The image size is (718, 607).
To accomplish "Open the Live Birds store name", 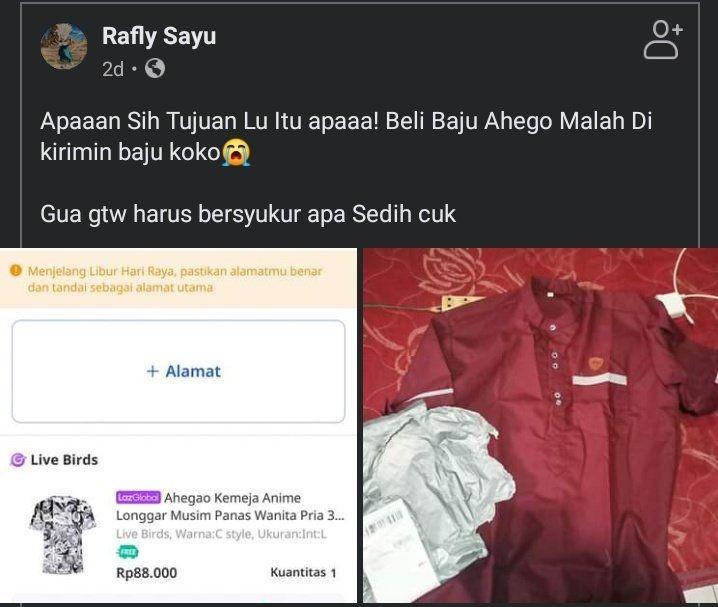I will click(x=65, y=460).
